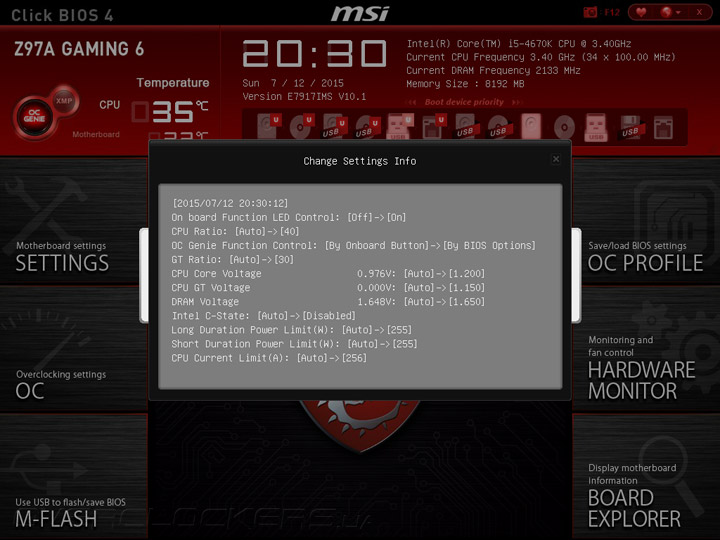
Task: Open the OC overclocking settings menu
Action: pyautogui.click(x=73, y=349)
